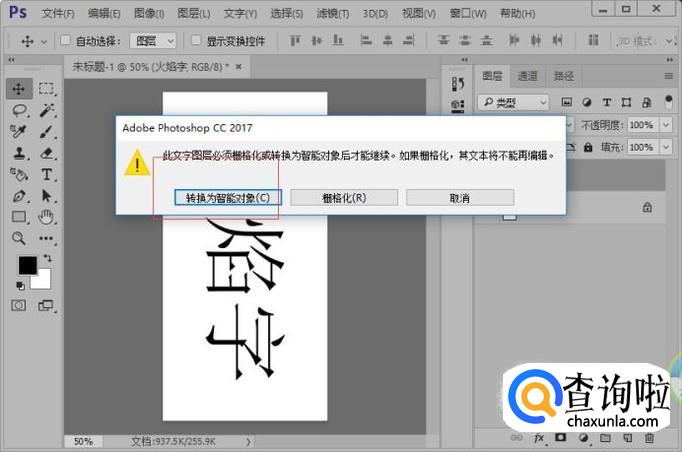Close the 未标题-1 document tab

238,67
